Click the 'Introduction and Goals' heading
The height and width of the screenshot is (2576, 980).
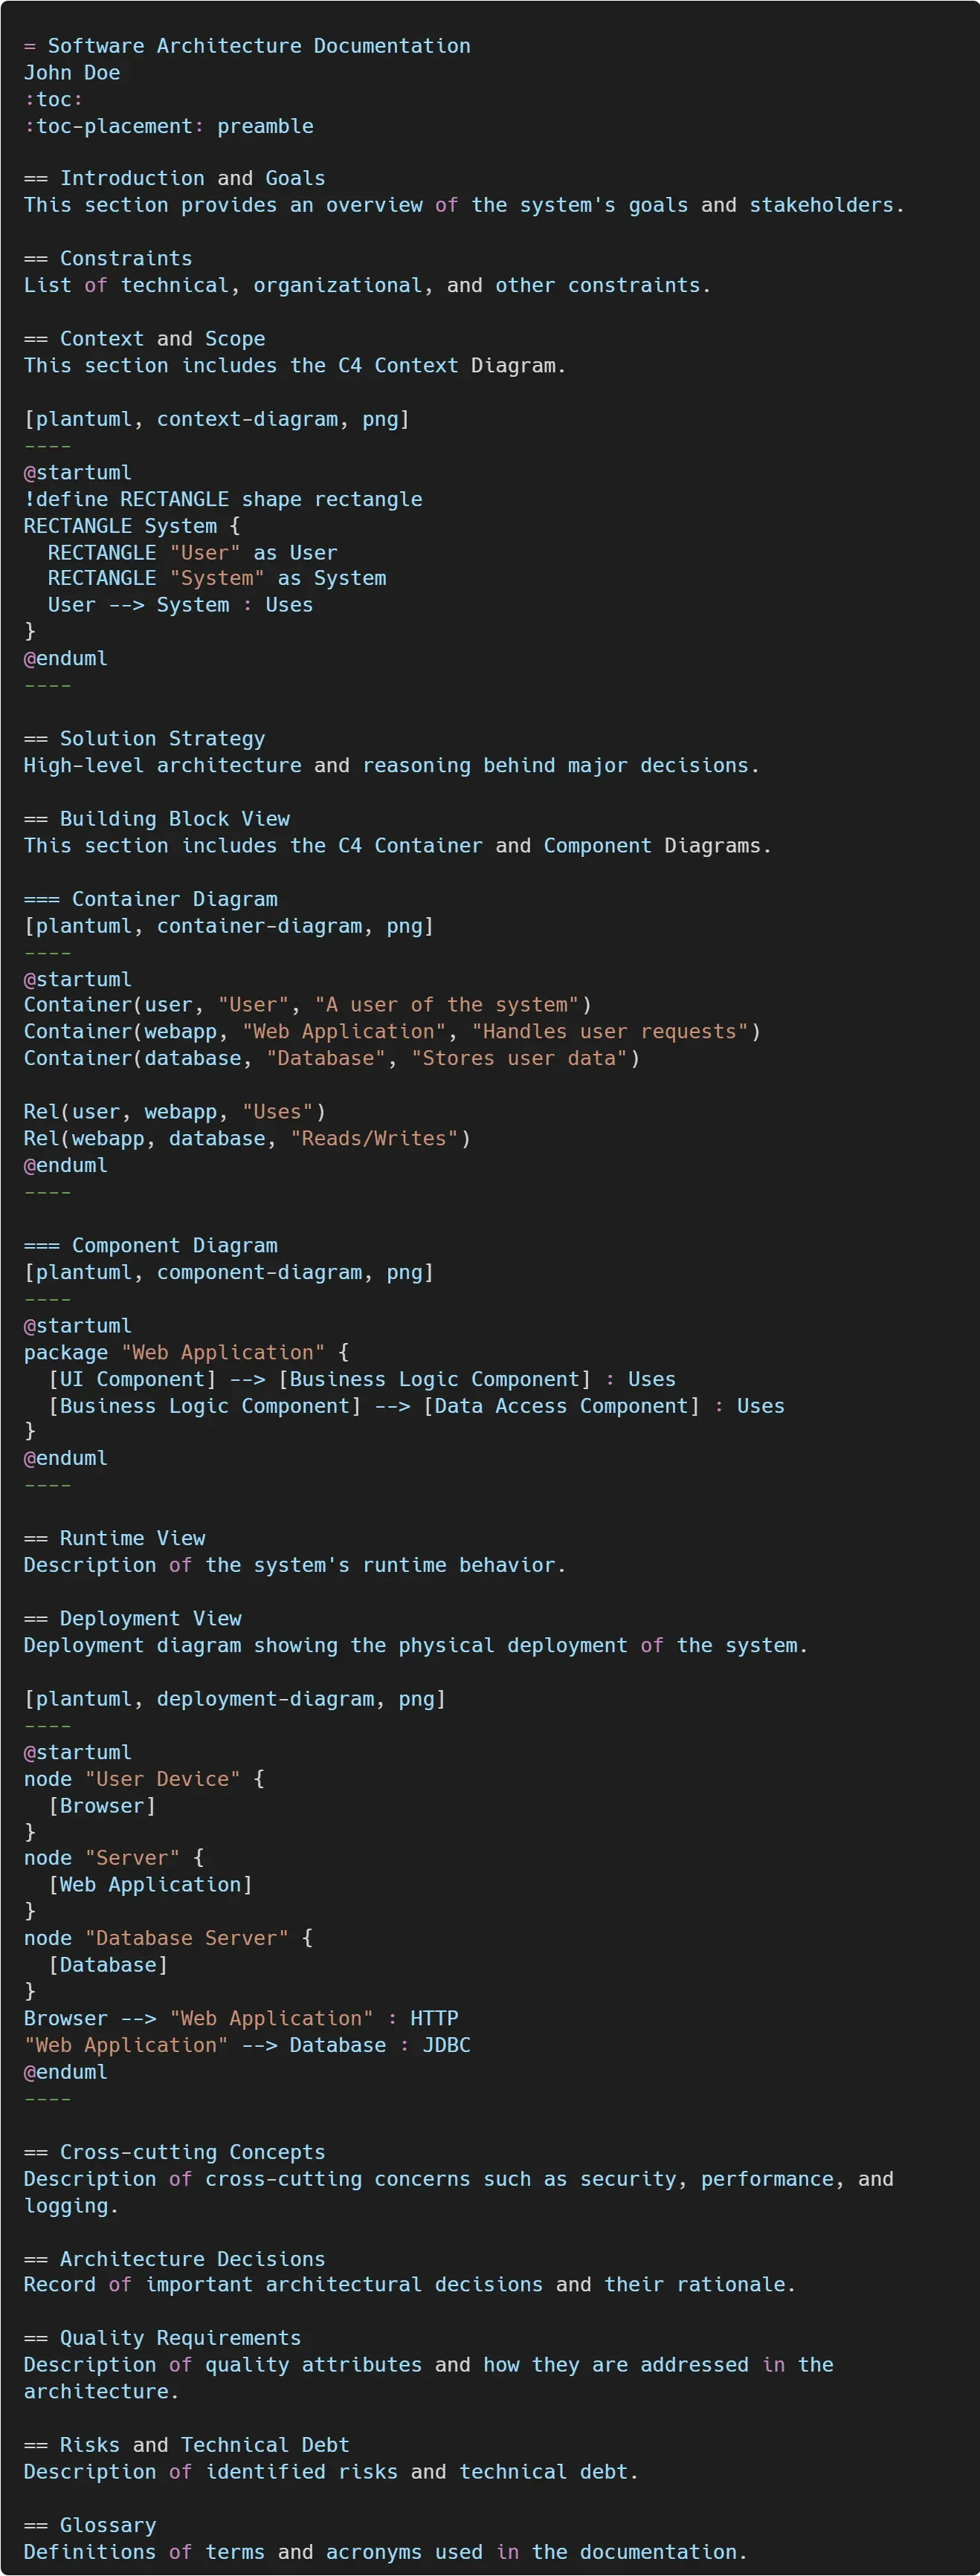pyautogui.click(x=192, y=178)
